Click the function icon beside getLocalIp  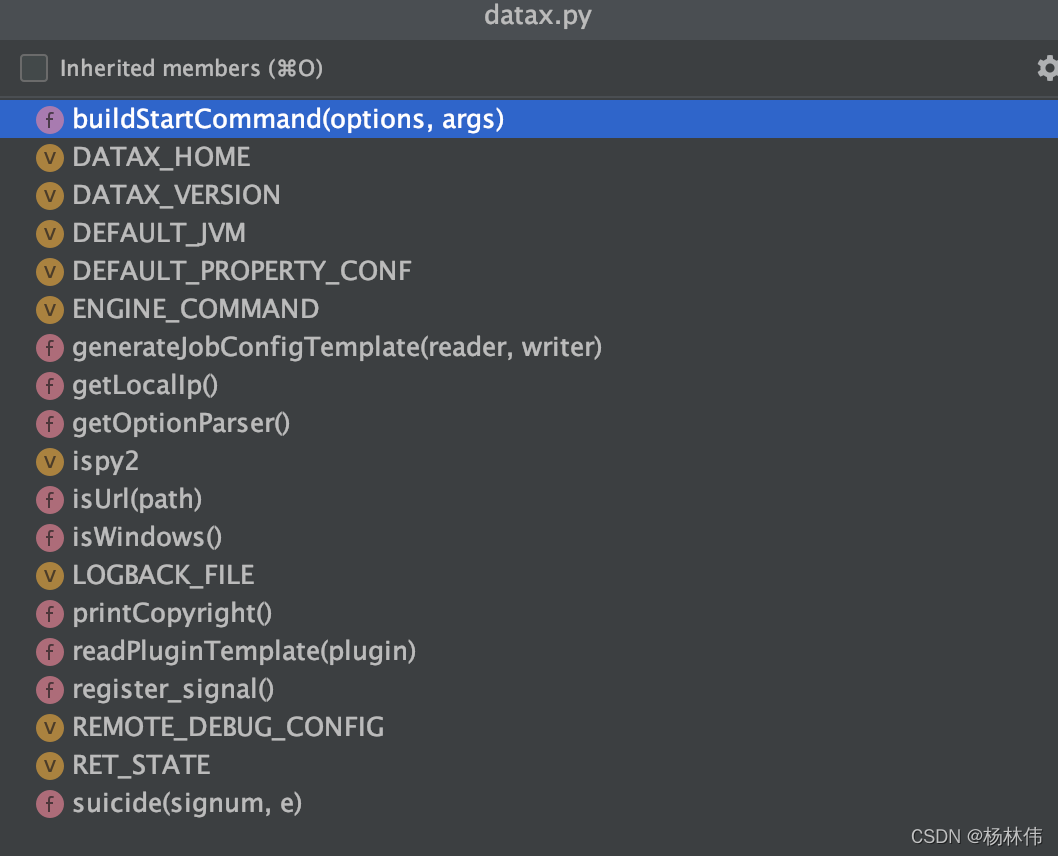49,385
